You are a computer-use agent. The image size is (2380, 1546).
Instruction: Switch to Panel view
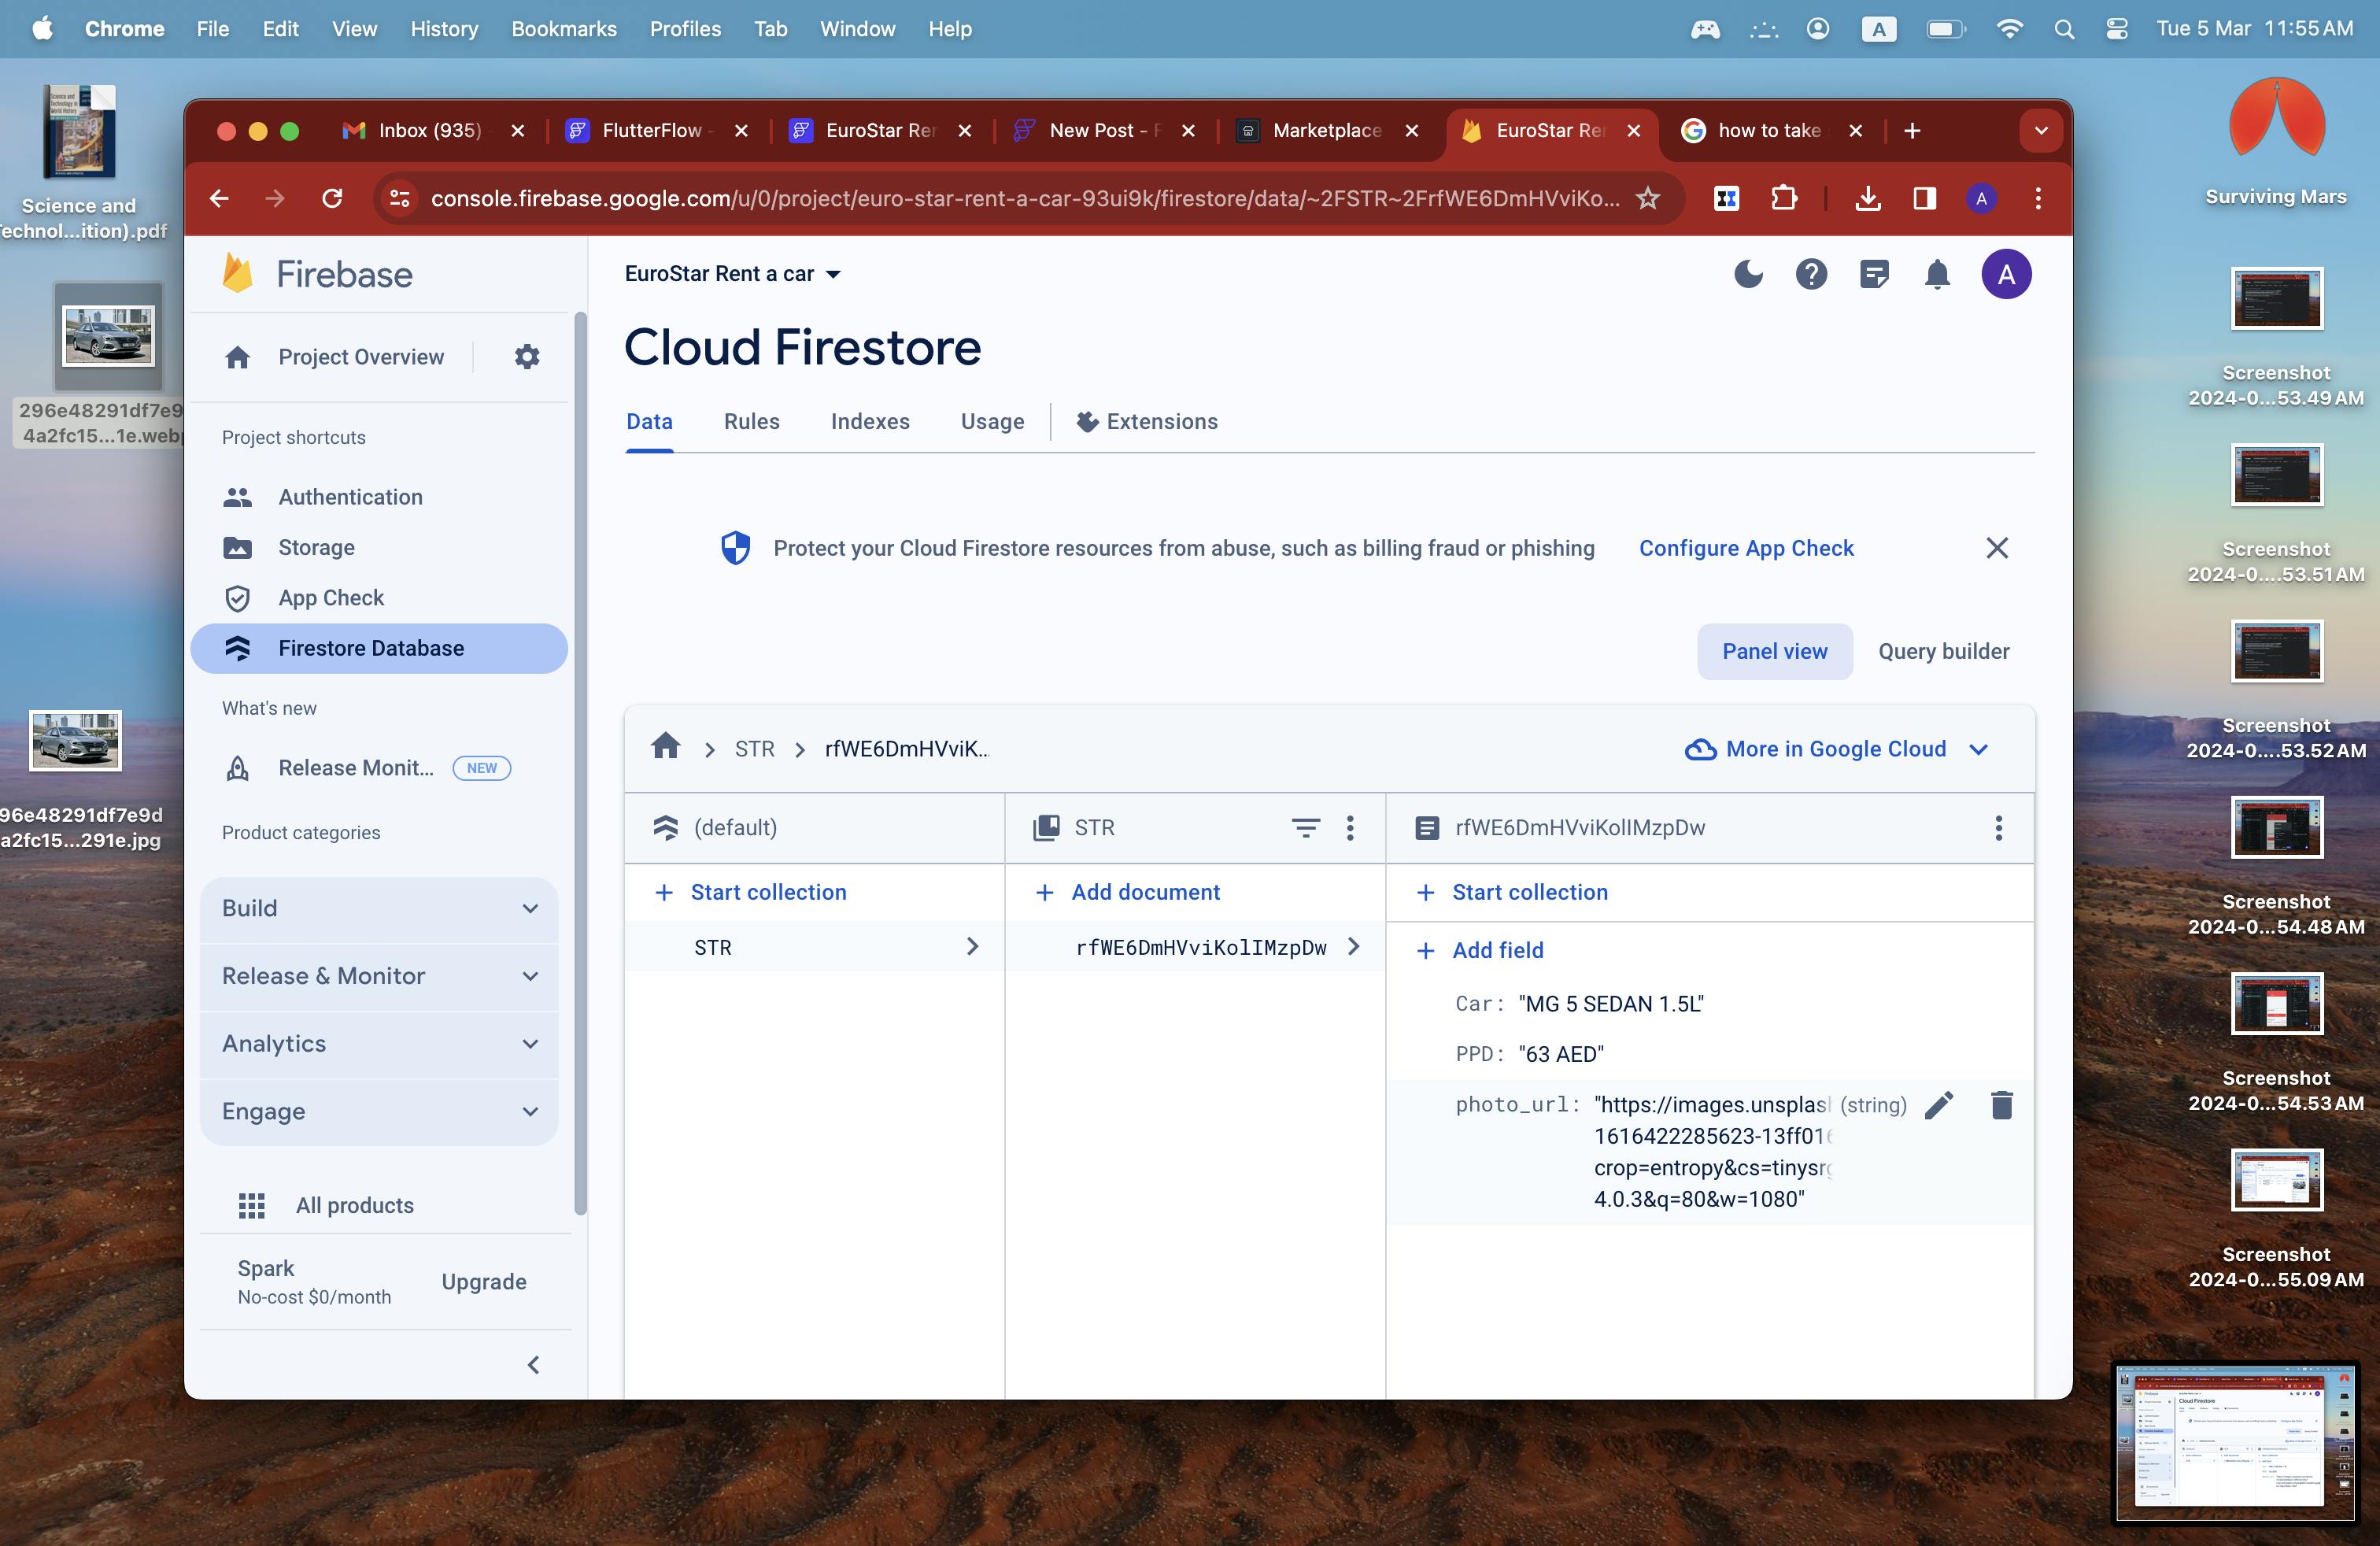(x=1774, y=651)
